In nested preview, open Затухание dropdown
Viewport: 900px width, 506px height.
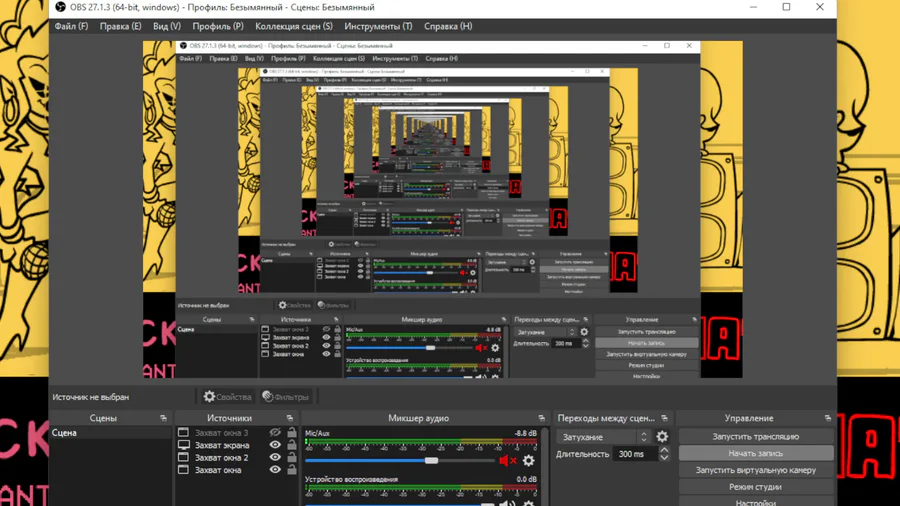point(545,332)
